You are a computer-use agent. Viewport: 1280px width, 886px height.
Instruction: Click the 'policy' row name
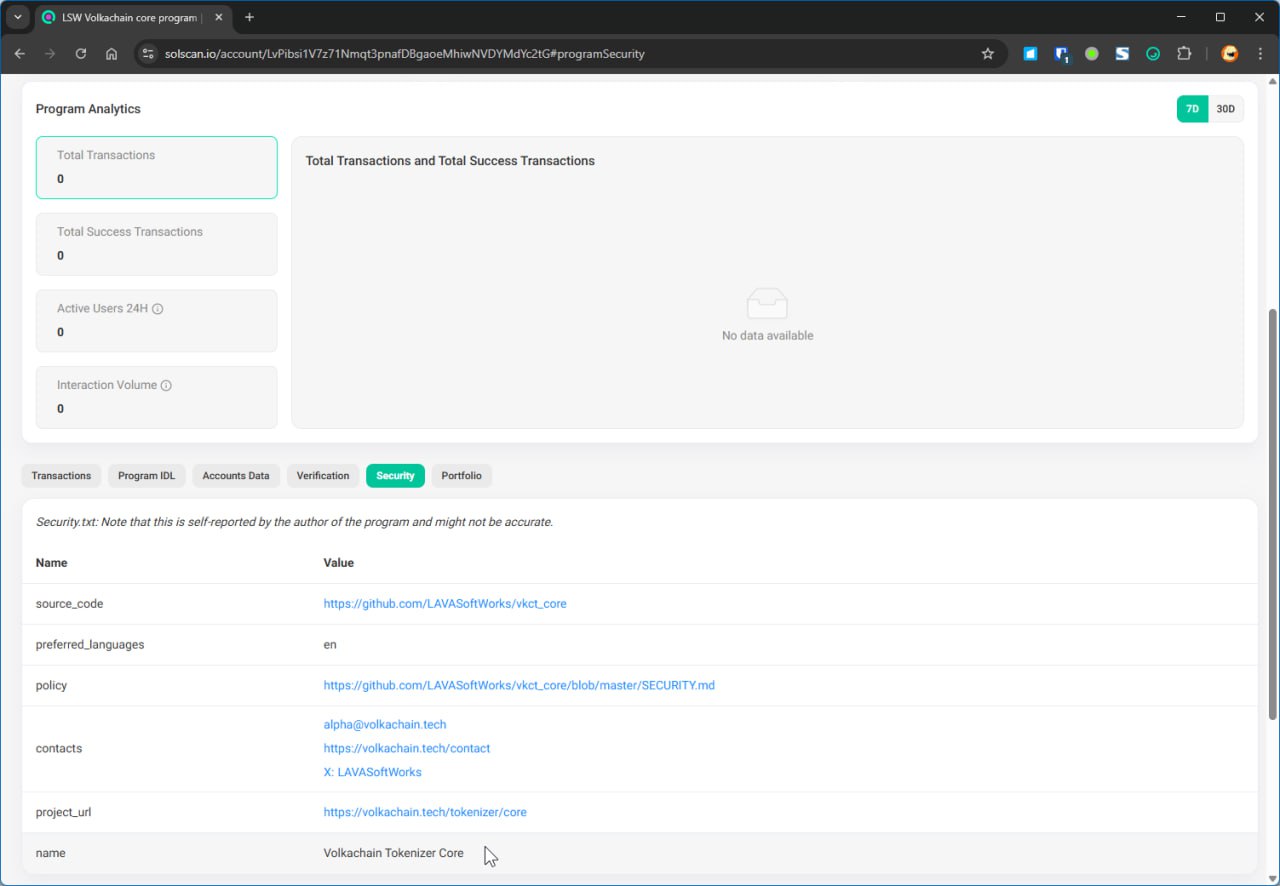(x=51, y=686)
